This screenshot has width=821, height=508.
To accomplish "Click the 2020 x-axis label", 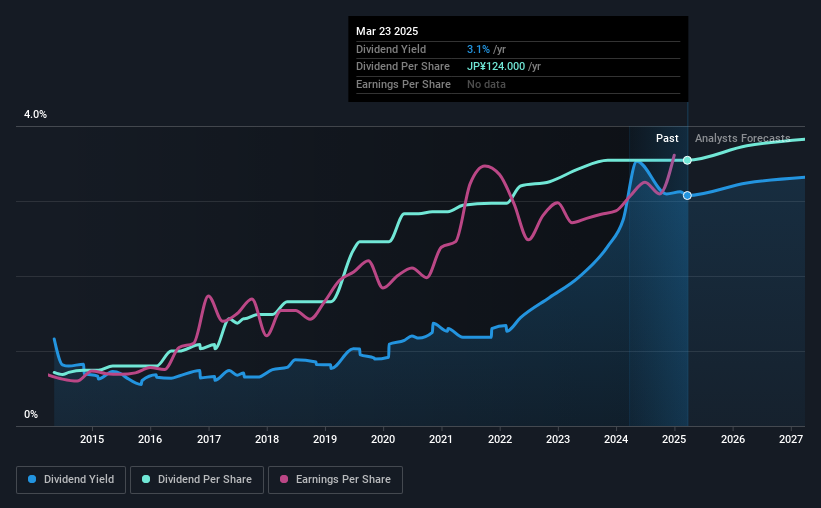I will coord(383,439).
